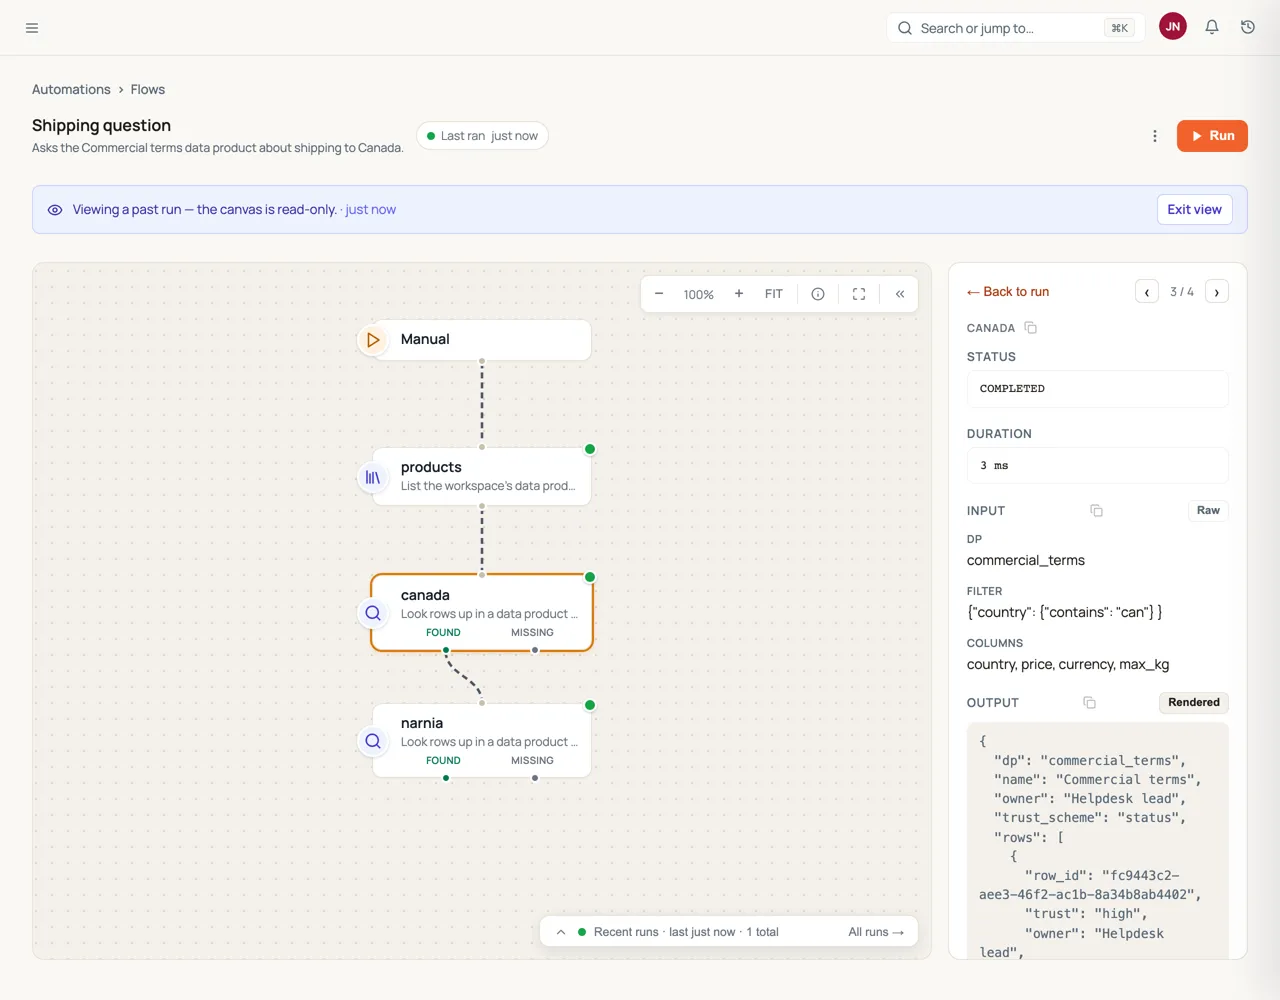Click the COMPLETED status value

tap(1097, 389)
